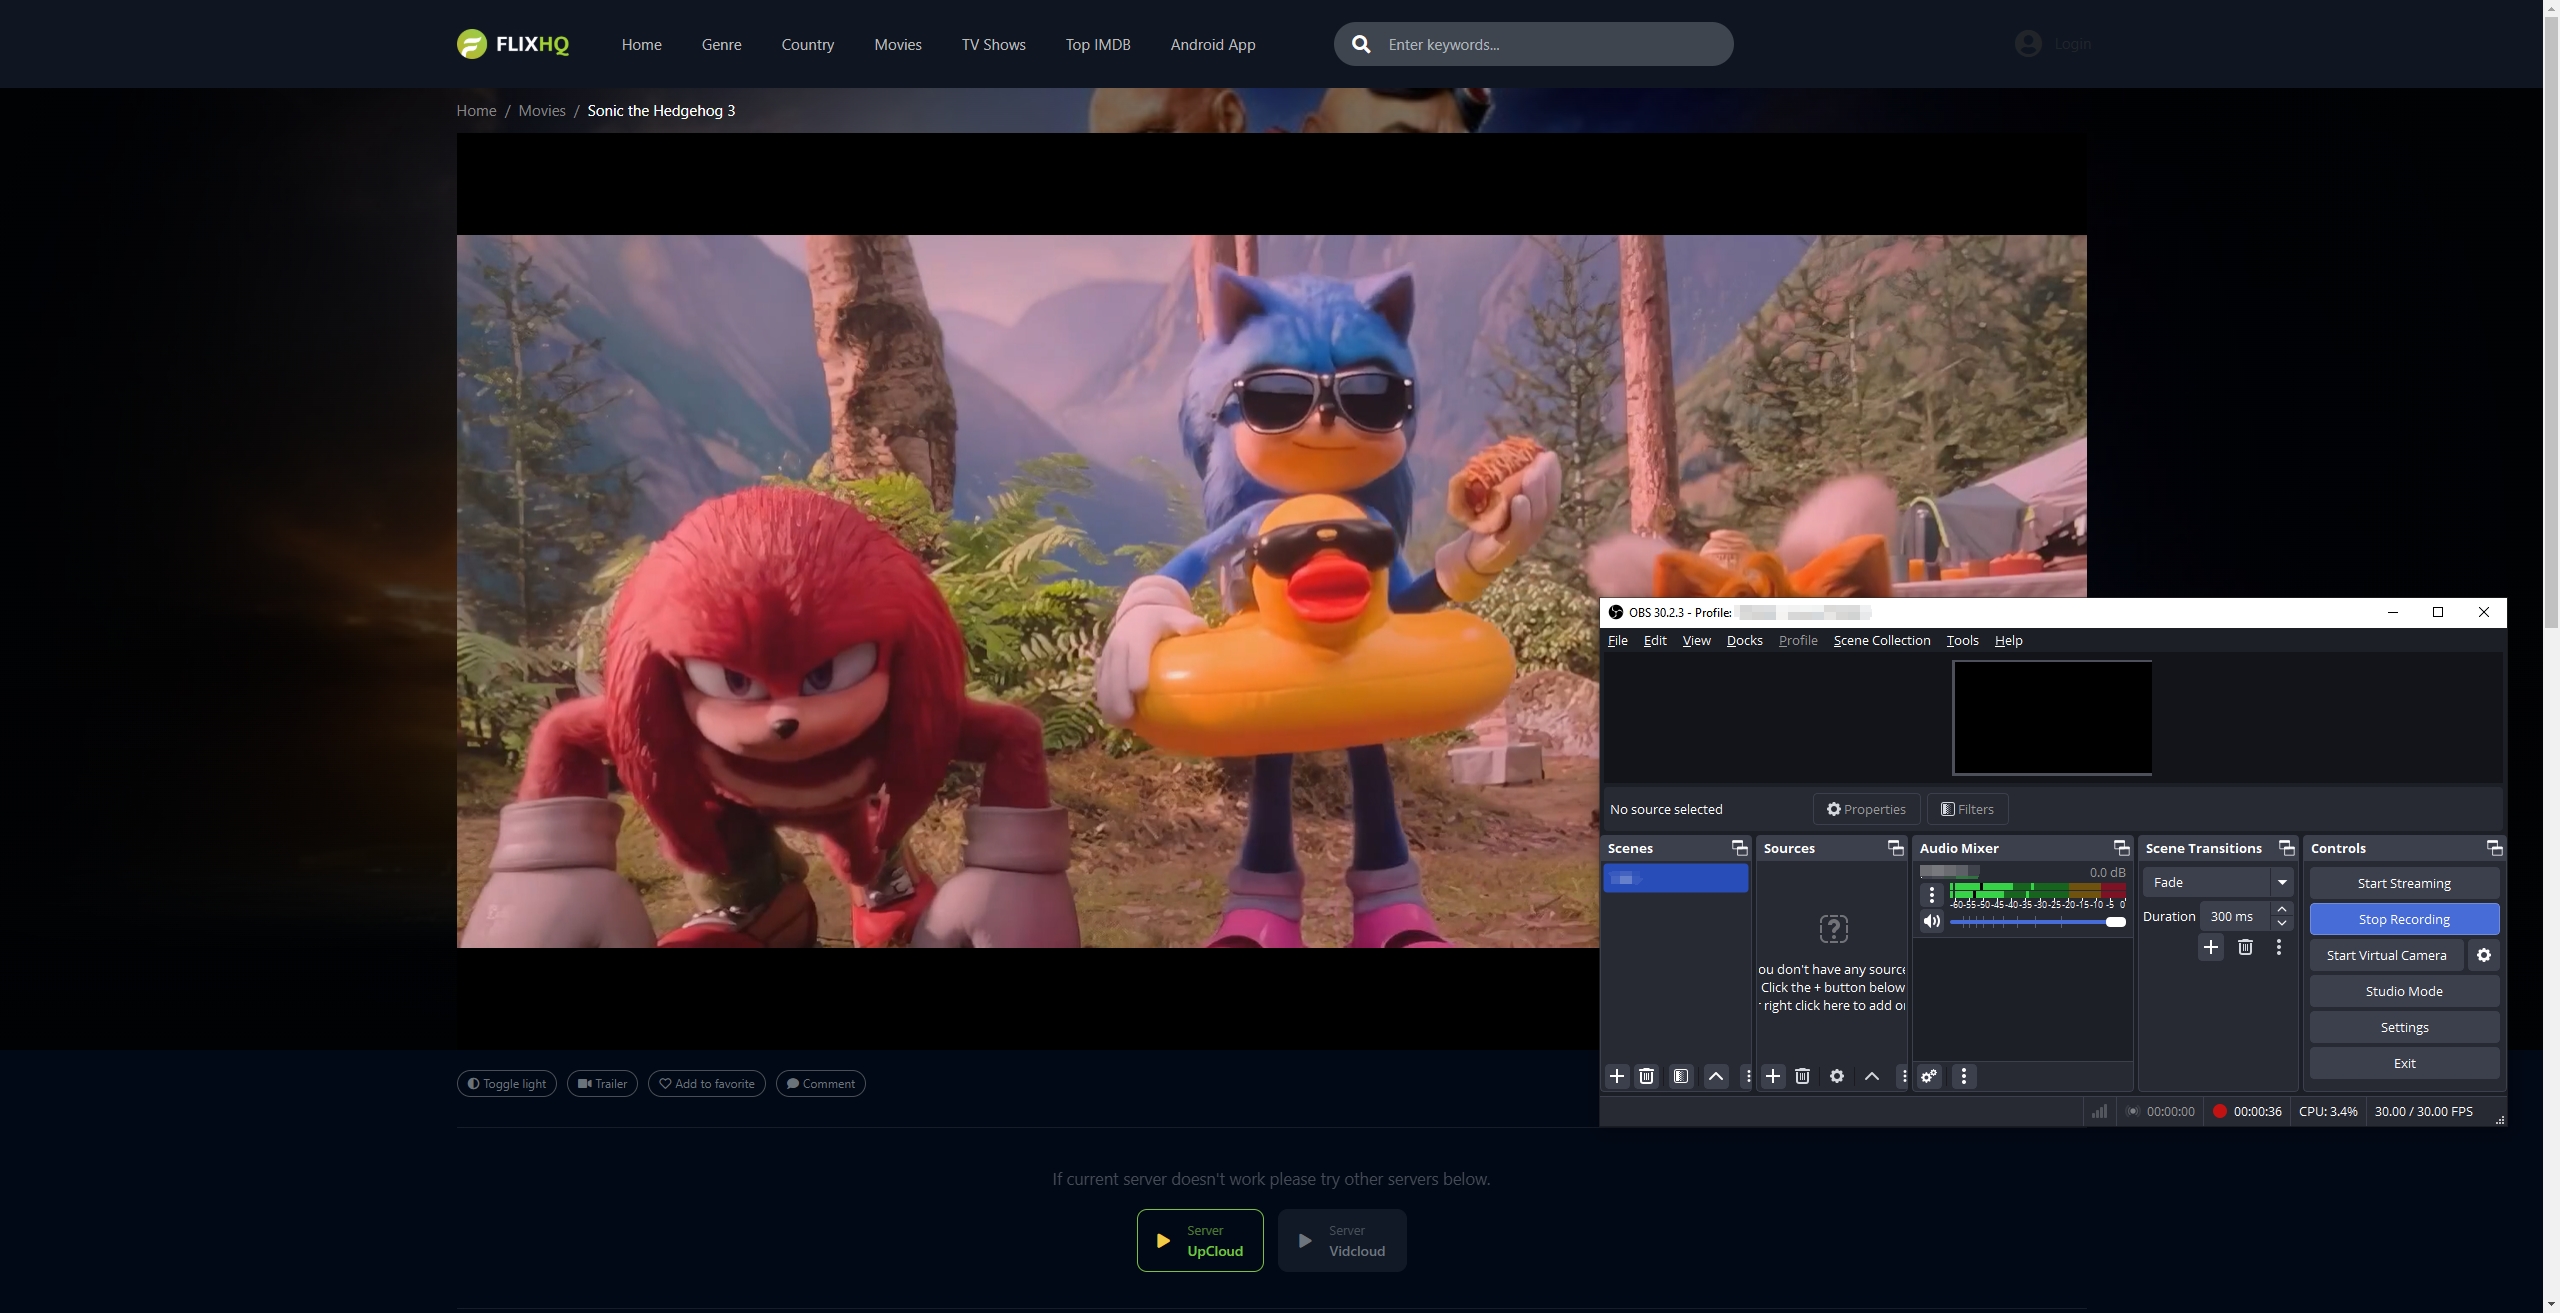Viewport: 2560px width, 1313px height.
Task: Mute the audio mixer channel speaker
Action: tap(1932, 922)
